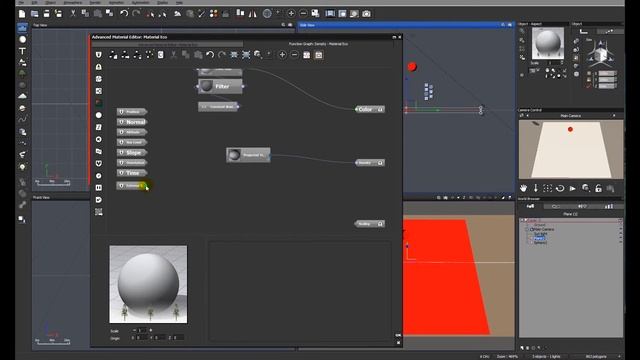640x360 pixels.
Task: Click the Copy icon in main toolbar
Action: click(x=85, y=13)
